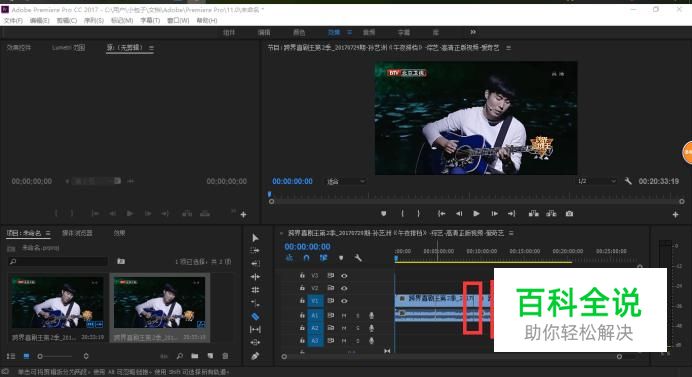Toggle V1 track output eye

pos(344,301)
